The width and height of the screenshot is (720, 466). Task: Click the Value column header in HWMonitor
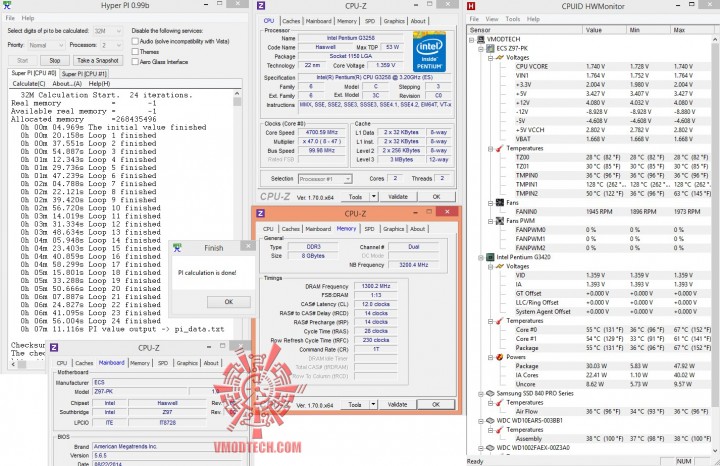605,30
